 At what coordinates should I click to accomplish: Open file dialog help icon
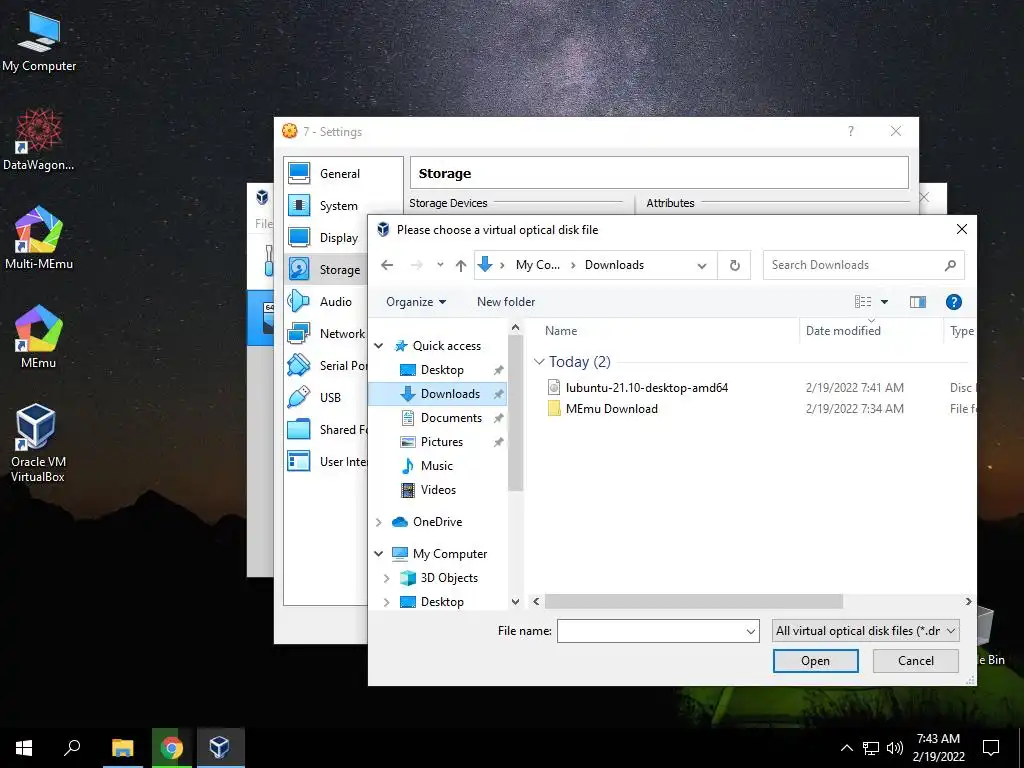[953, 302]
